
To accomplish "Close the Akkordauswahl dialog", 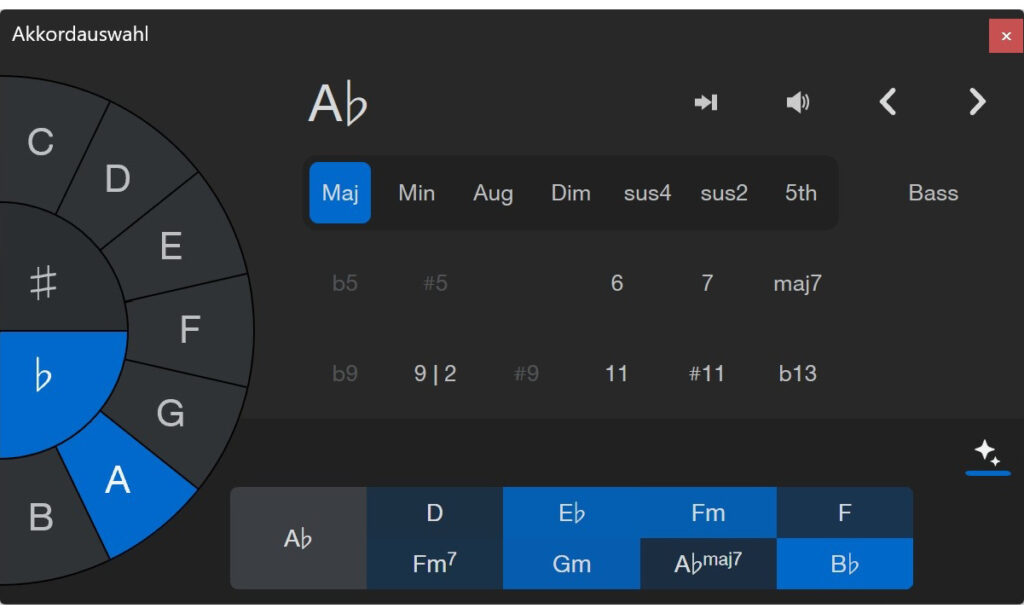I will 1006,35.
